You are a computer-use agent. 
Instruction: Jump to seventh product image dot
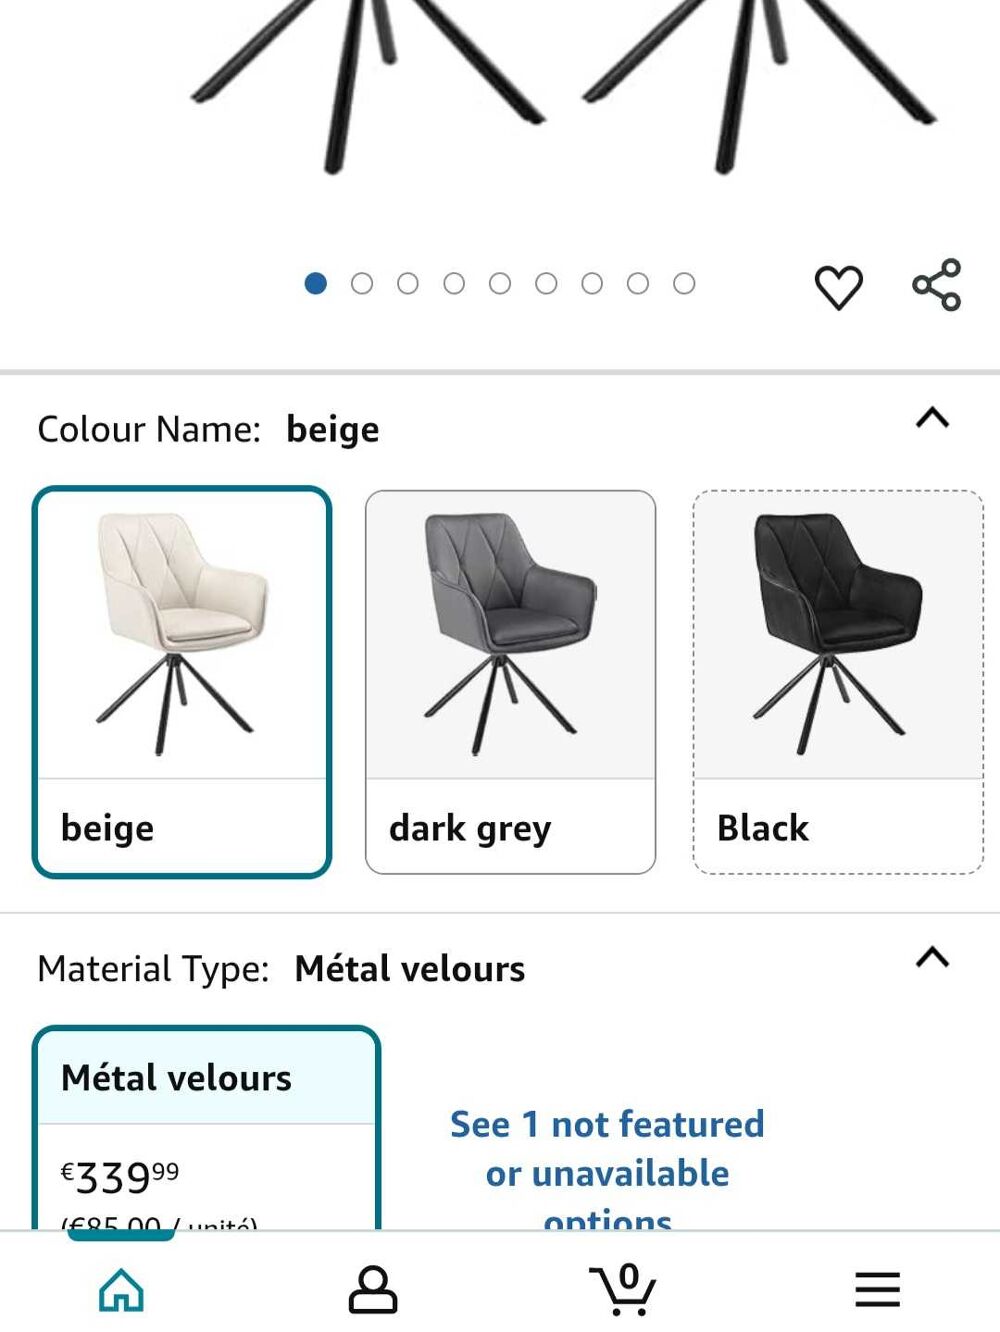592,284
